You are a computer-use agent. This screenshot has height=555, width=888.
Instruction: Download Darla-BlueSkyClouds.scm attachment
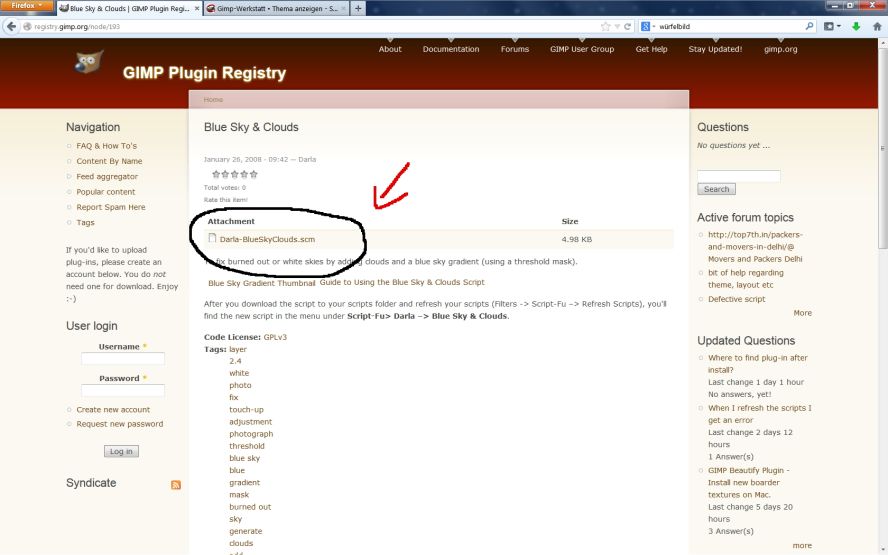click(267, 240)
